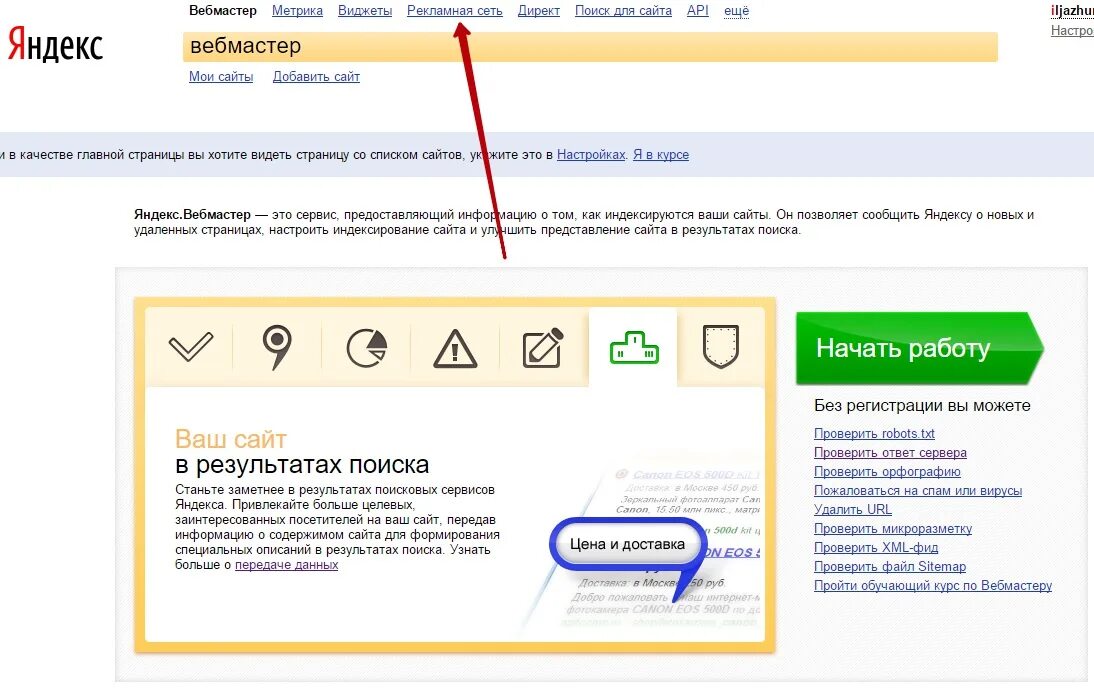Screen dimensions: 1094x688
Task: Open Поиск для сайта link
Action: (x=623, y=10)
